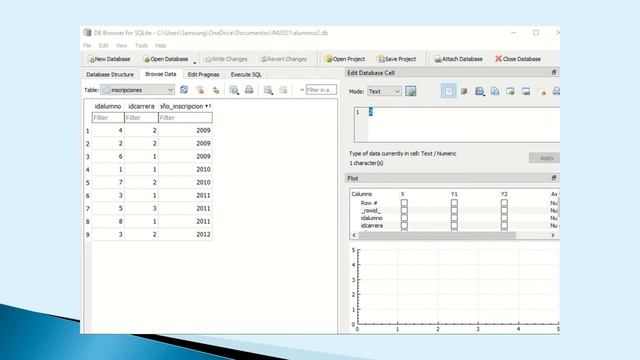Open the dropdown arrow beside Open Database
Viewport: 640px width, 360px height.
(x=195, y=62)
